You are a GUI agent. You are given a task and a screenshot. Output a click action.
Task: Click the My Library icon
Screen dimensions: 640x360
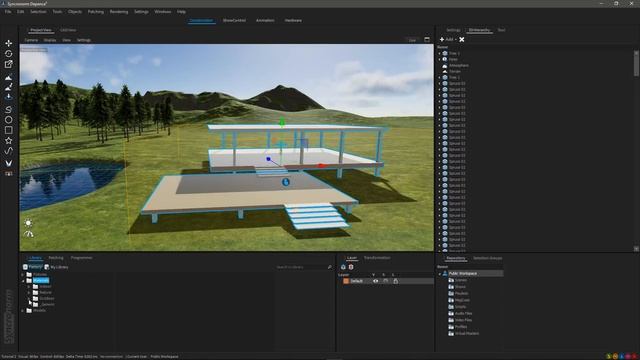point(47,267)
